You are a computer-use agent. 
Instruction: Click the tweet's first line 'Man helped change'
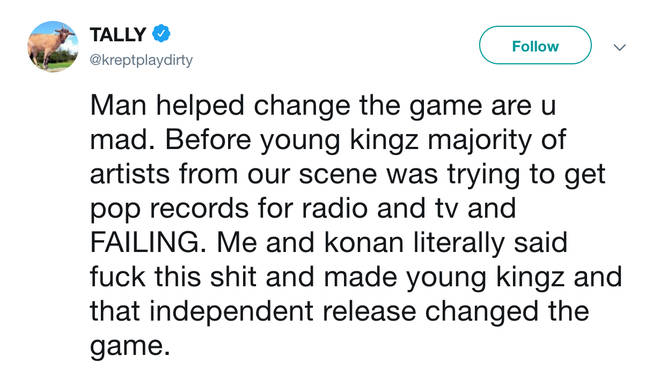tap(220, 106)
